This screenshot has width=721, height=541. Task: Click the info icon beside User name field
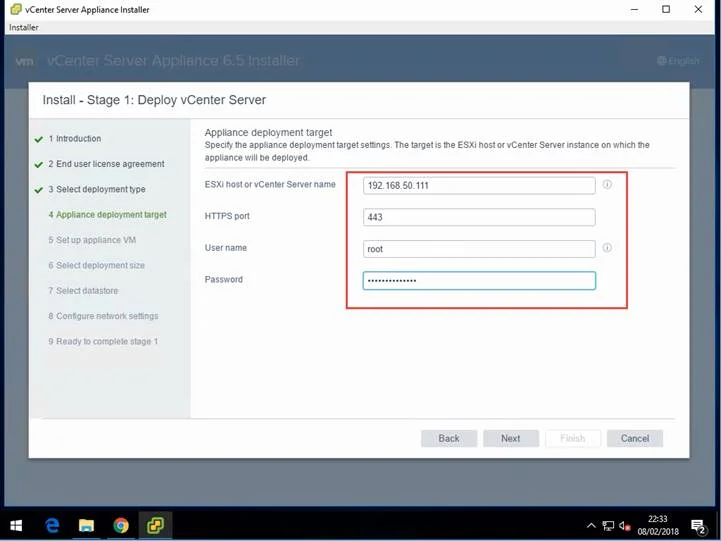[607, 248]
